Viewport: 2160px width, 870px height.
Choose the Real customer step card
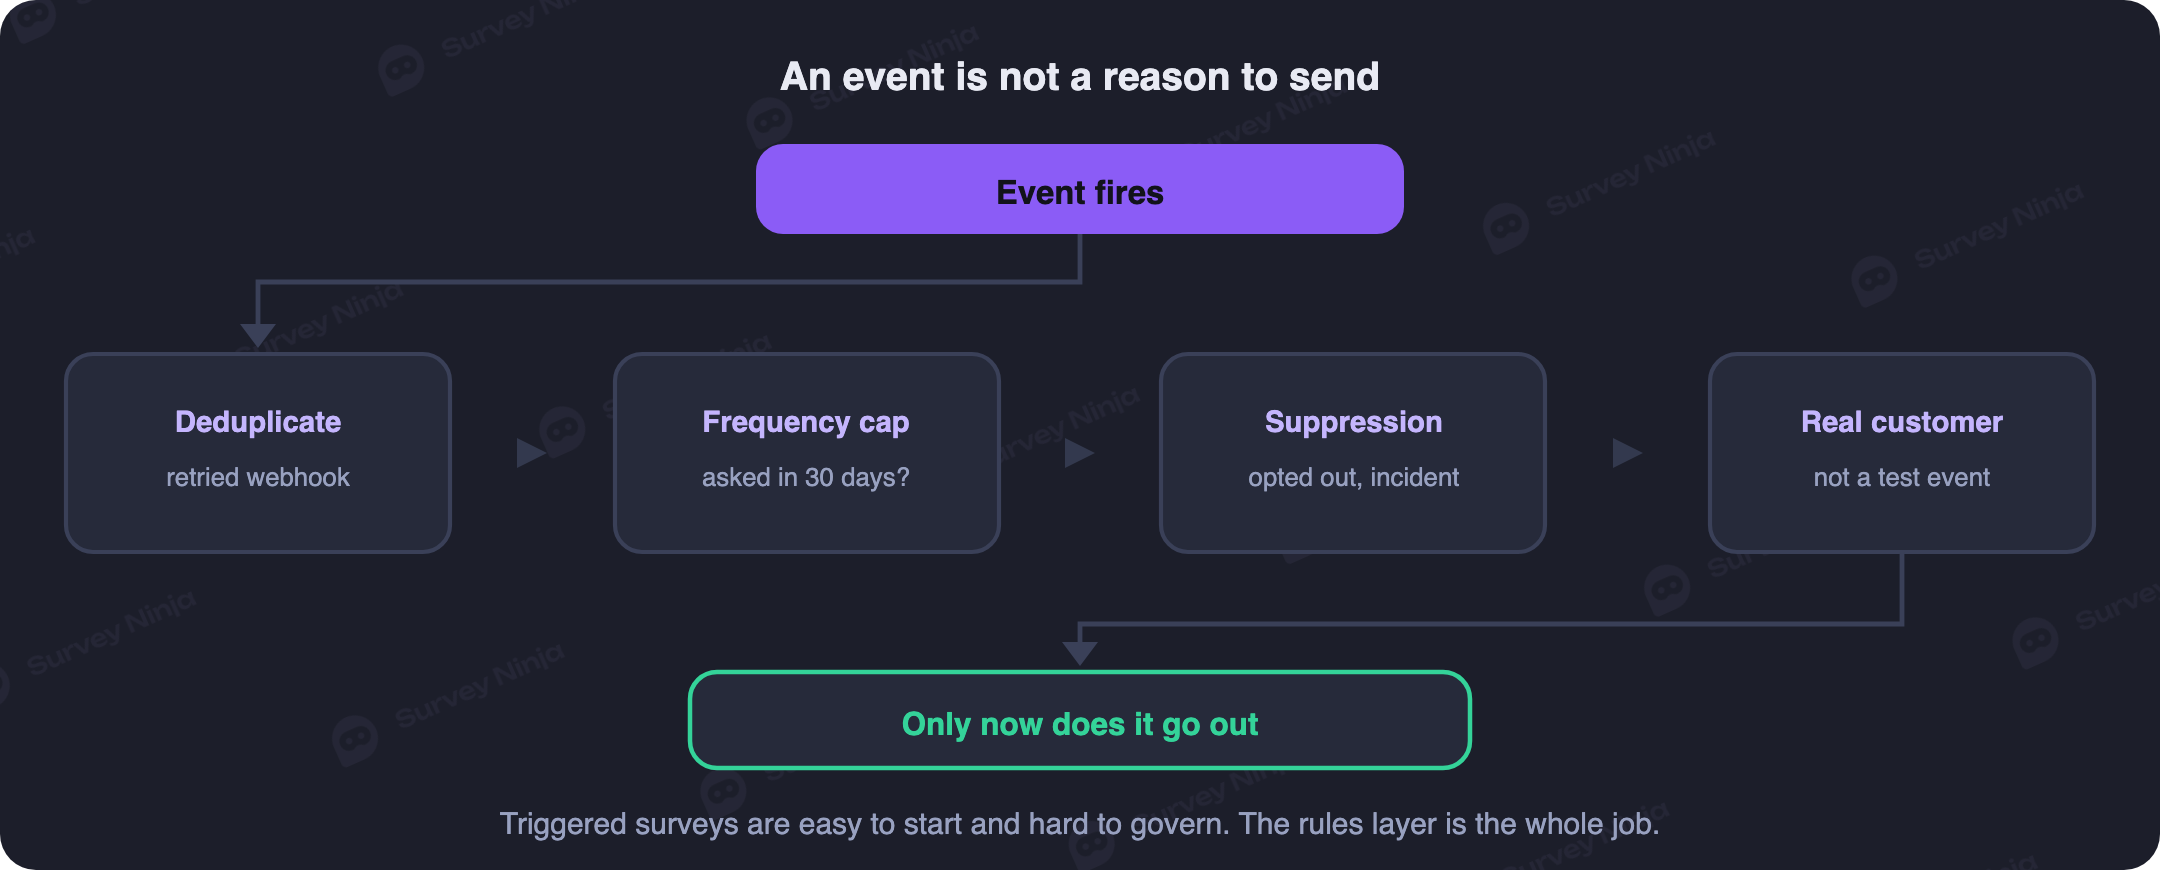point(1902,452)
